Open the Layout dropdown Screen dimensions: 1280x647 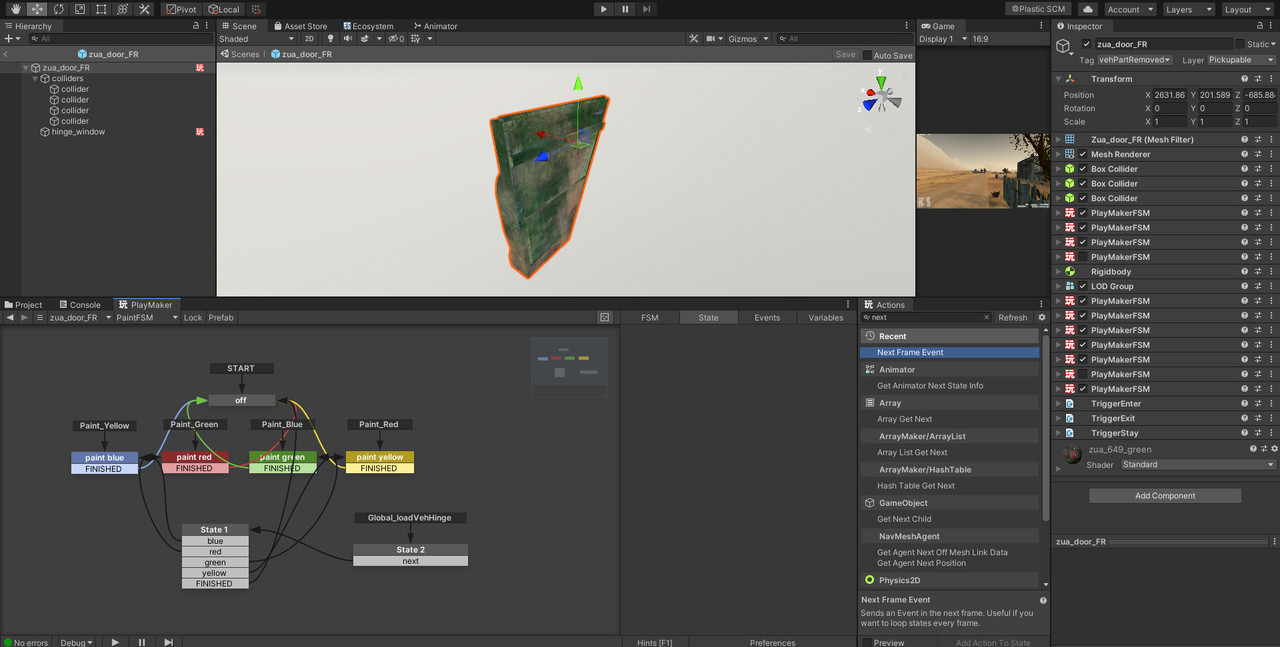click(1246, 9)
